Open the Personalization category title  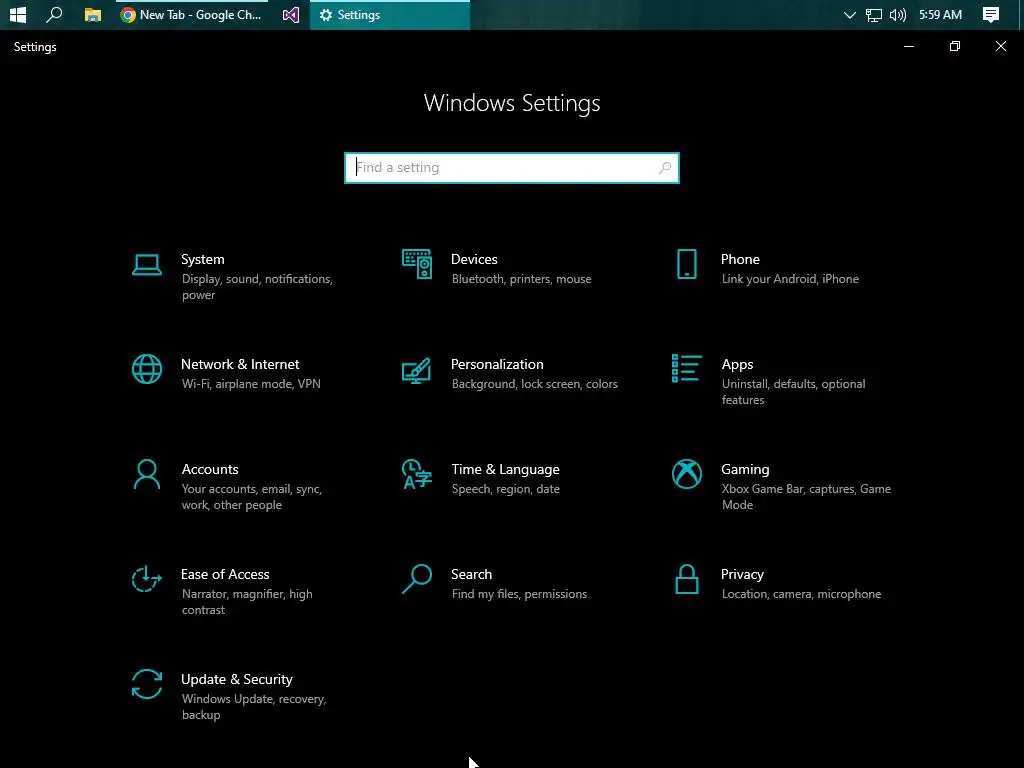point(497,364)
